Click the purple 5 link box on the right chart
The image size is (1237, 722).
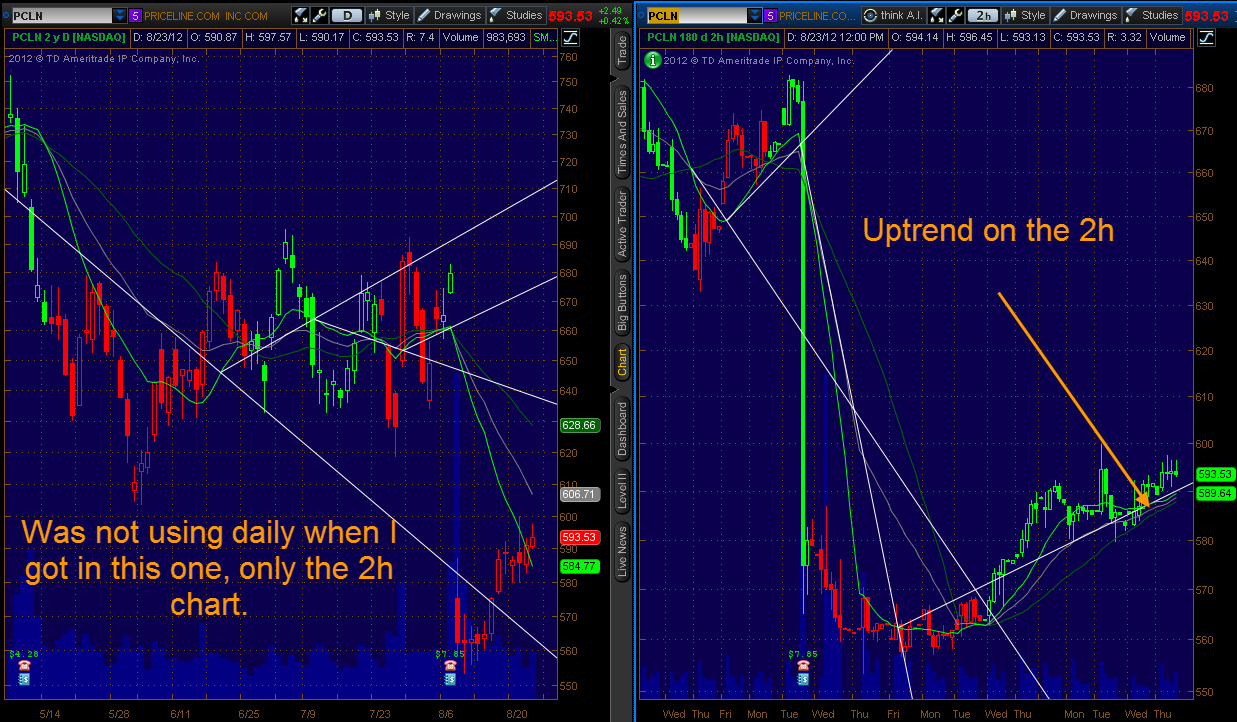pyautogui.click(x=770, y=15)
